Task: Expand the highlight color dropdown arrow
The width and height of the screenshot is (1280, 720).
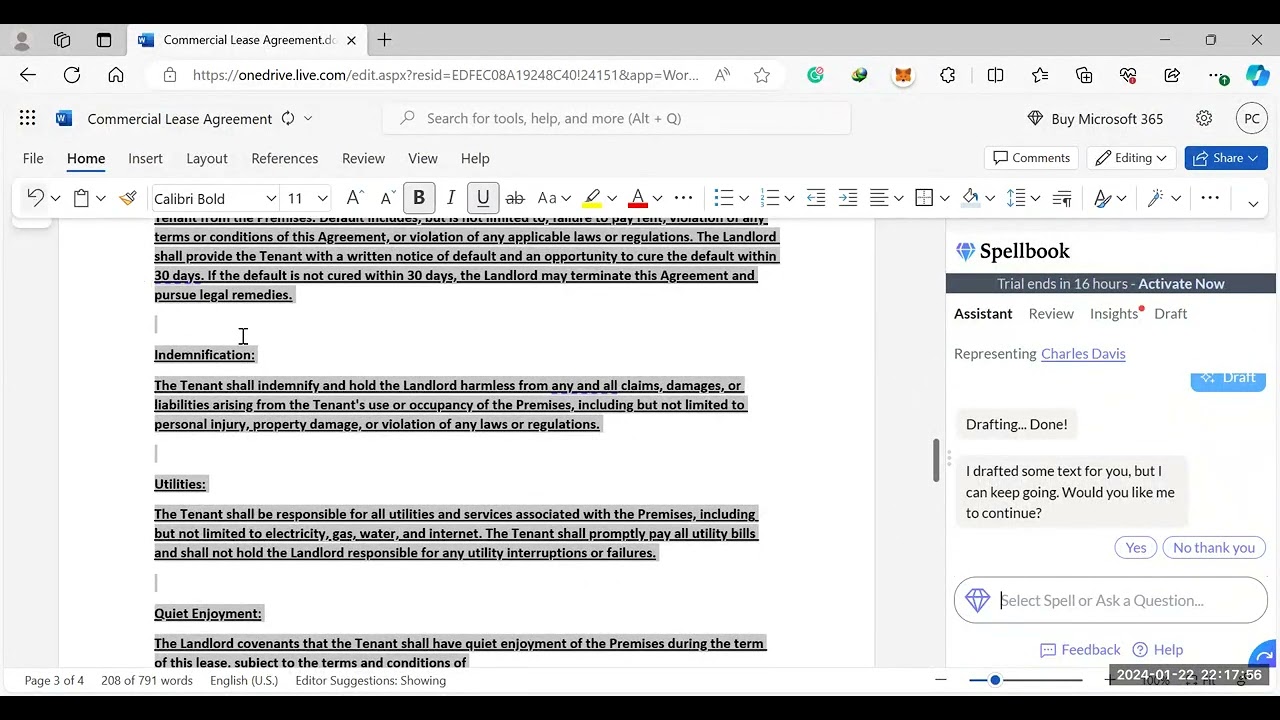Action: (612, 198)
